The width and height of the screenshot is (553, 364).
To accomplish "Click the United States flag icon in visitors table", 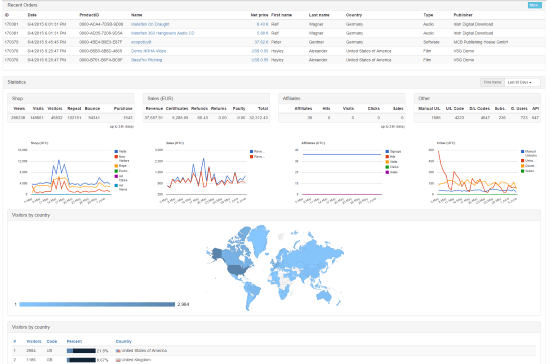I will click(x=118, y=351).
